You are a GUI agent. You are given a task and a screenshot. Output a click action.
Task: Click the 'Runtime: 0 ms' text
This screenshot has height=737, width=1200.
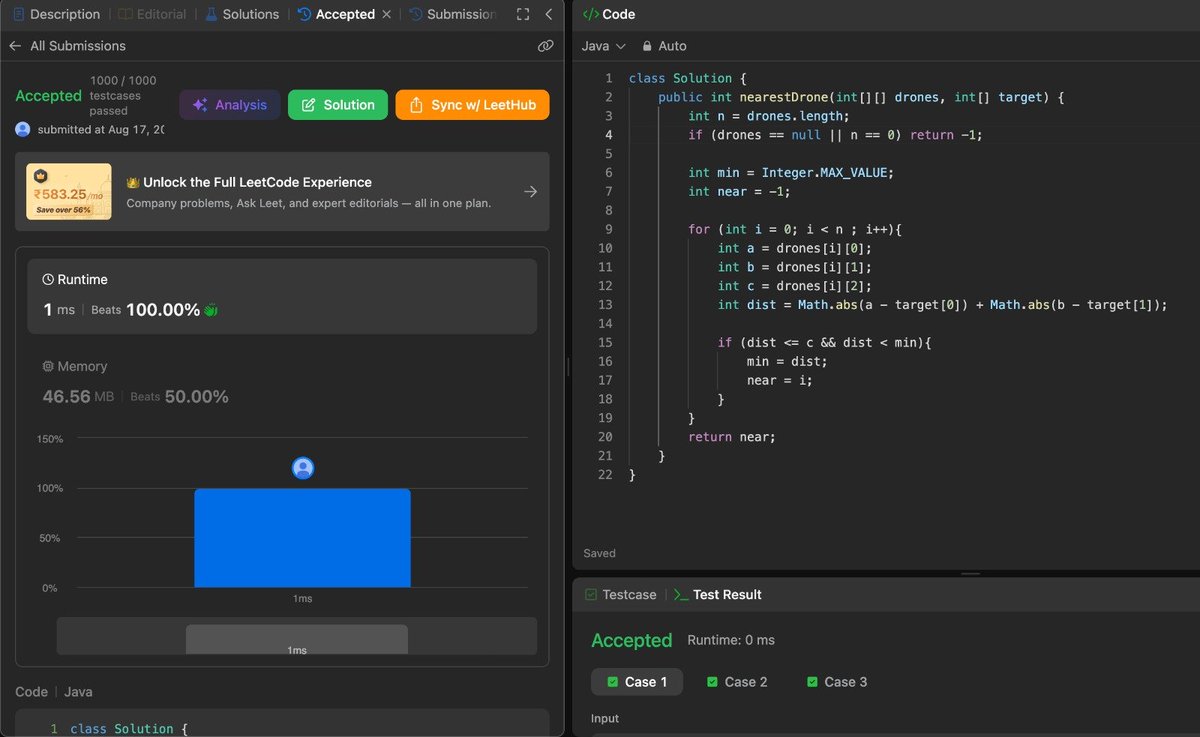pos(731,640)
